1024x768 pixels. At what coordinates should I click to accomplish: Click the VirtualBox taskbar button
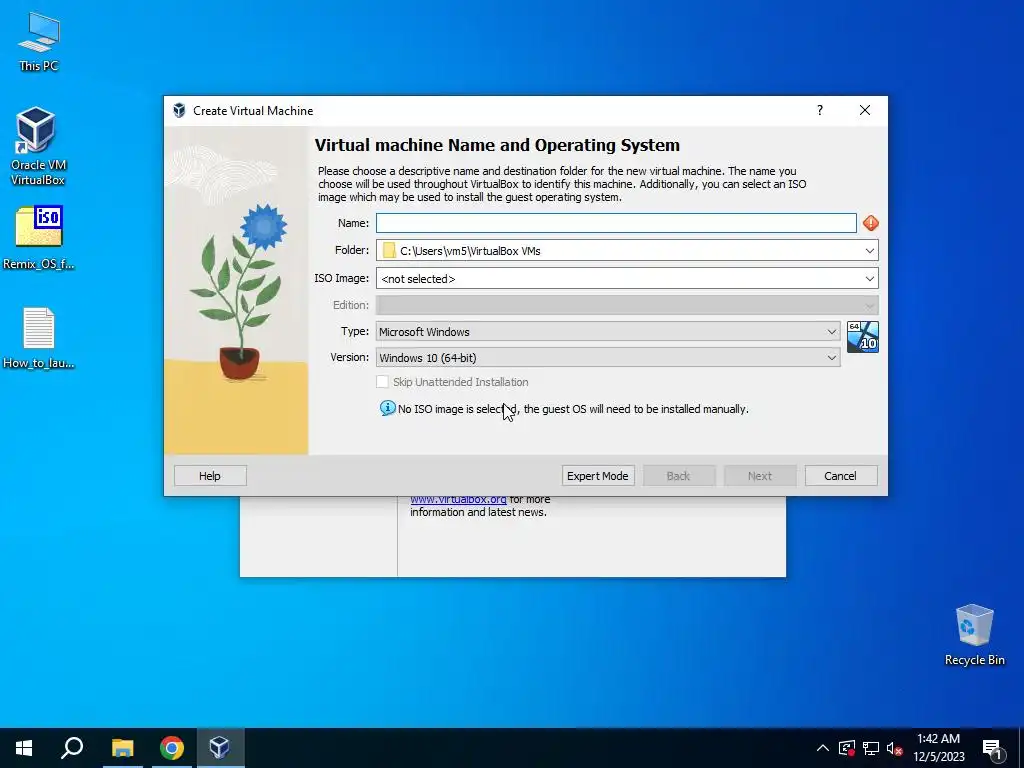pos(220,748)
